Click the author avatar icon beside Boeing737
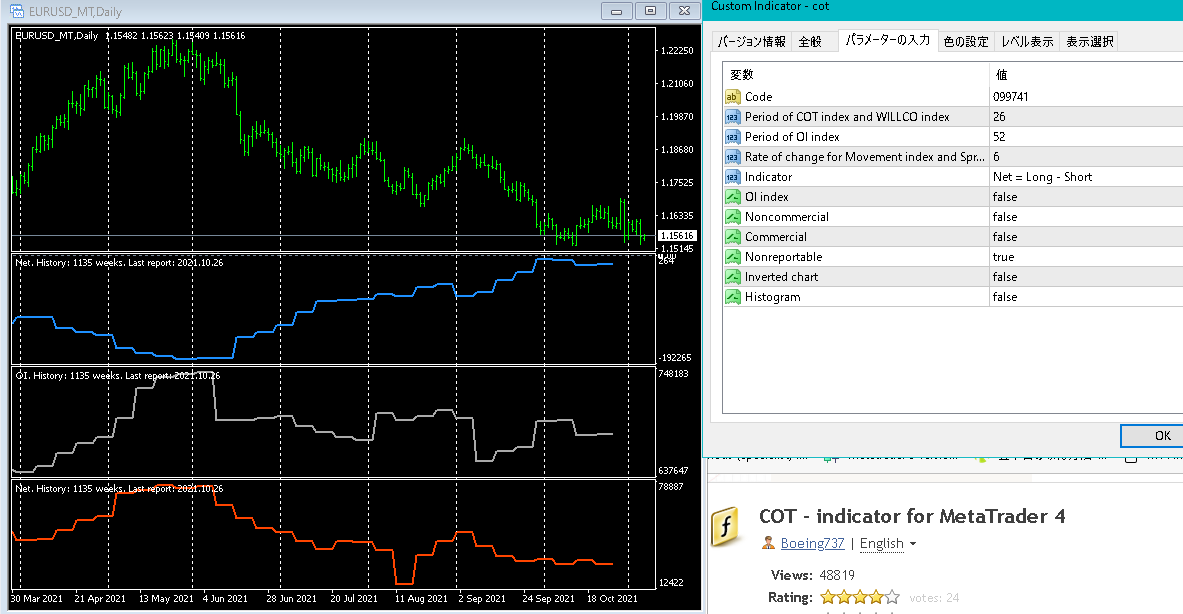The image size is (1183, 614). (768, 543)
